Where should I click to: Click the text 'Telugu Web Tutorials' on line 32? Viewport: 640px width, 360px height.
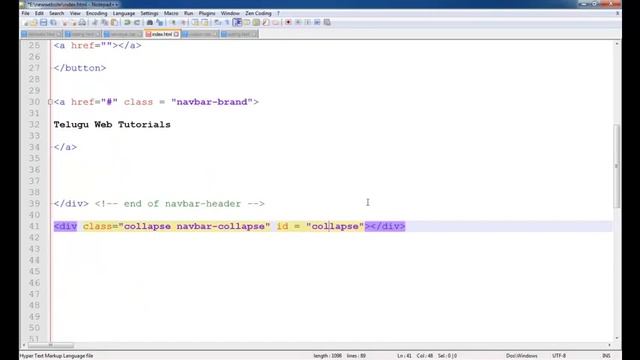click(112, 124)
